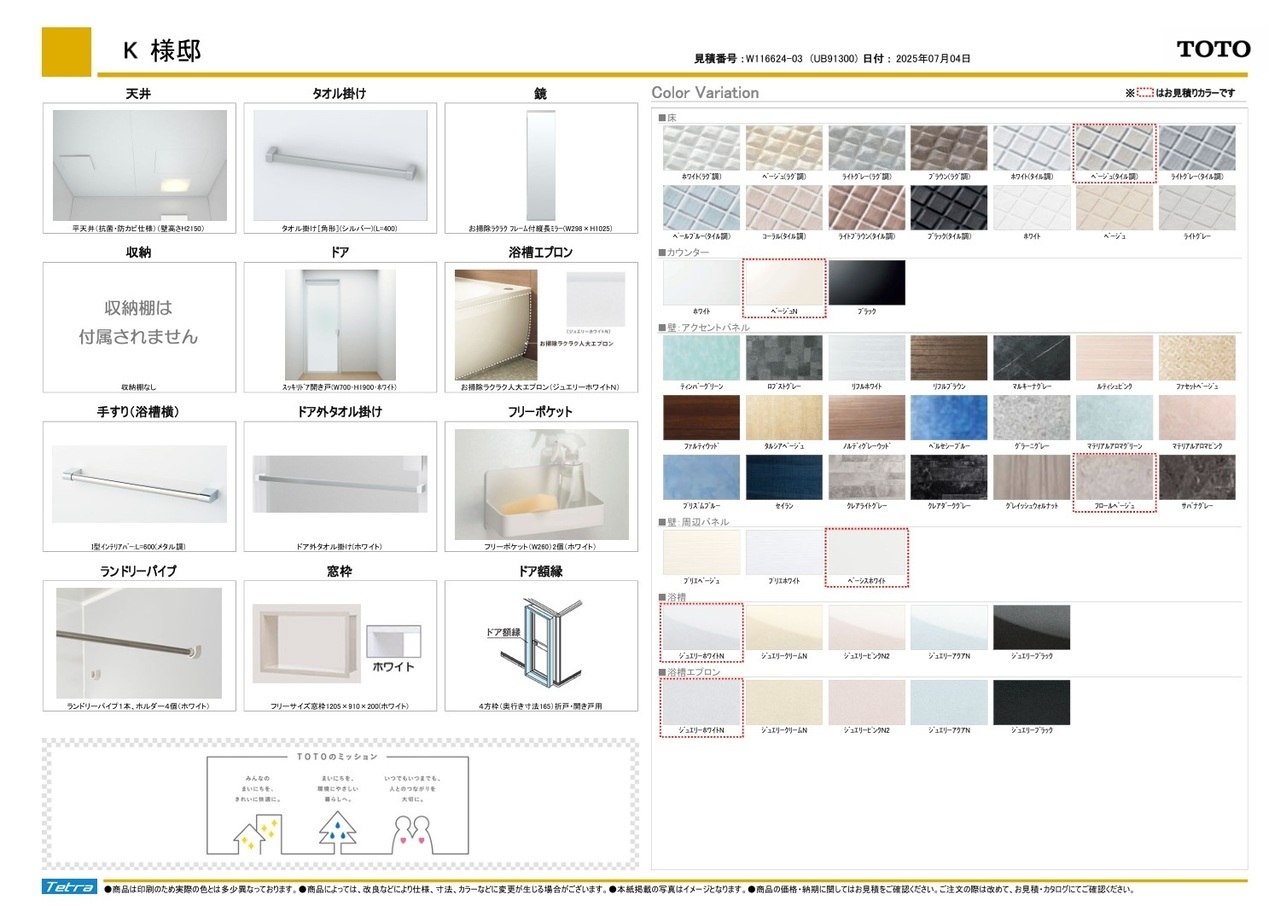This screenshot has width=1280, height=906.
Task: Pick the ブラック counter color swatch
Action: pos(866,283)
